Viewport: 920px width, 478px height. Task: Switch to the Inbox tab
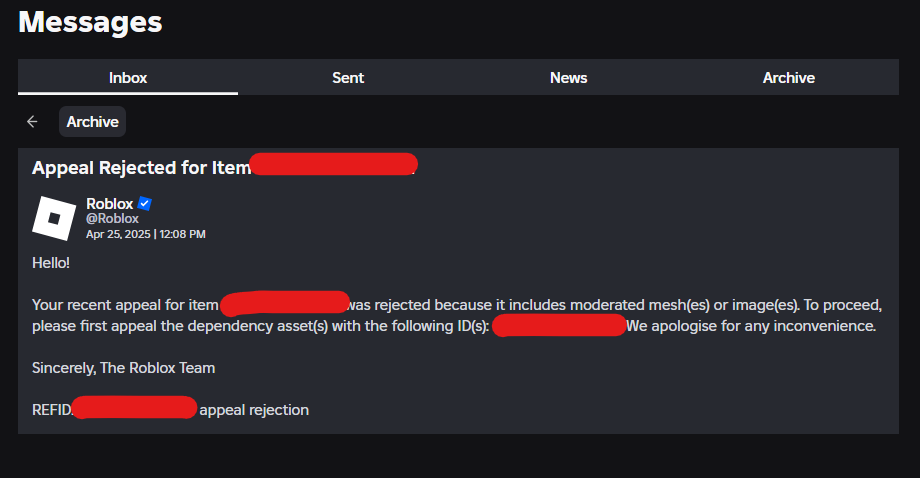(128, 77)
